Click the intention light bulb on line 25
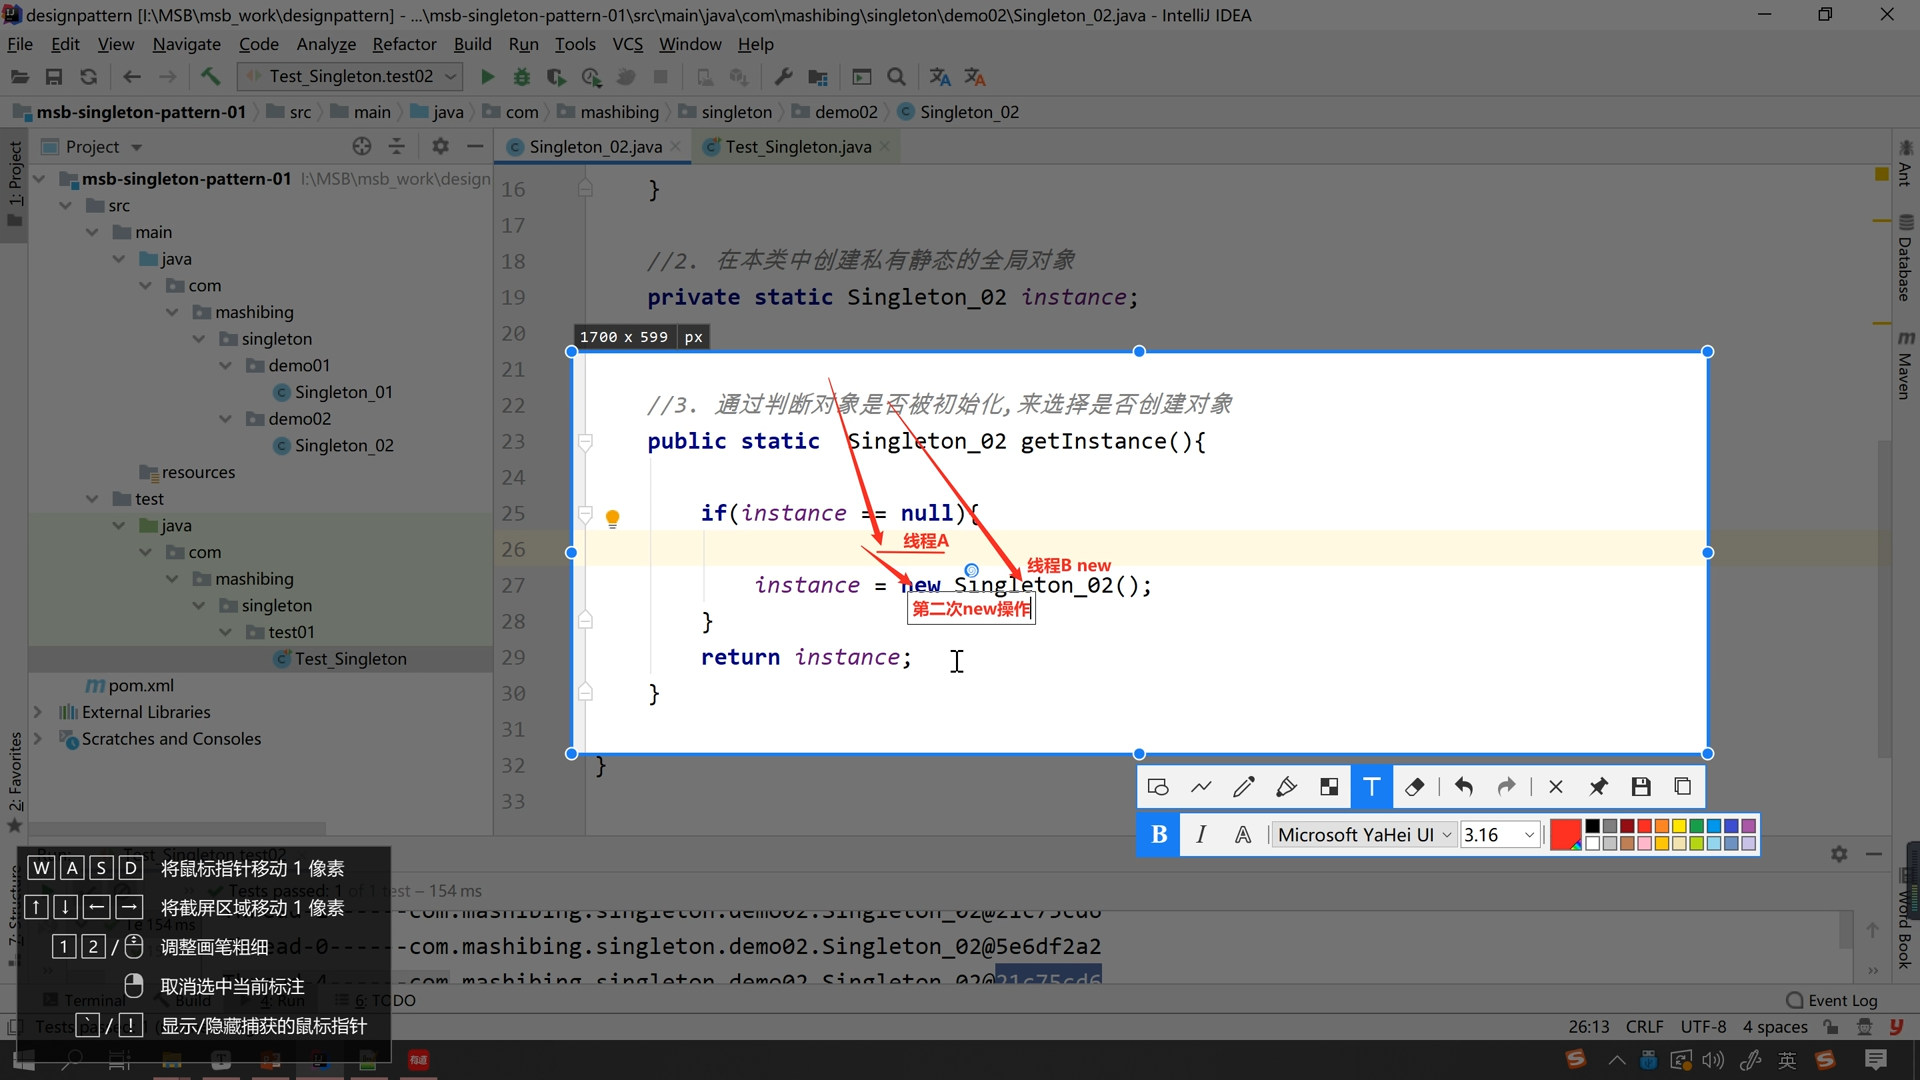The width and height of the screenshot is (1920, 1080). pyautogui.click(x=613, y=518)
